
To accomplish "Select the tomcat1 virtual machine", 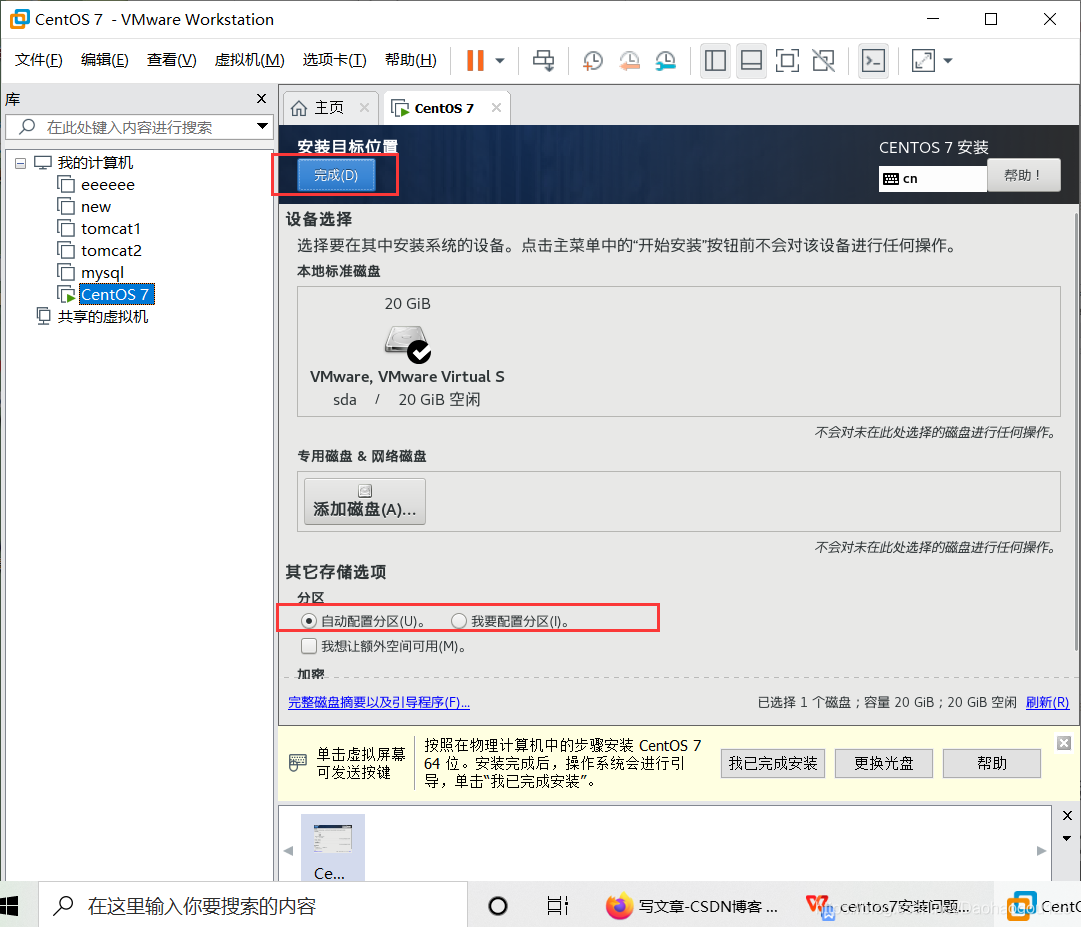I will 110,229.
